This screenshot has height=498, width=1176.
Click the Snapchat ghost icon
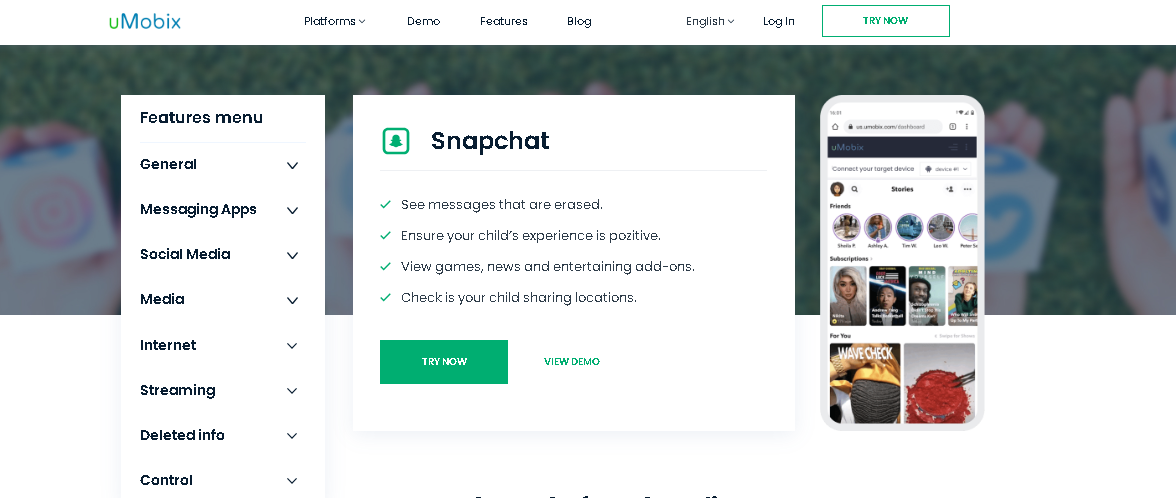click(x=396, y=141)
